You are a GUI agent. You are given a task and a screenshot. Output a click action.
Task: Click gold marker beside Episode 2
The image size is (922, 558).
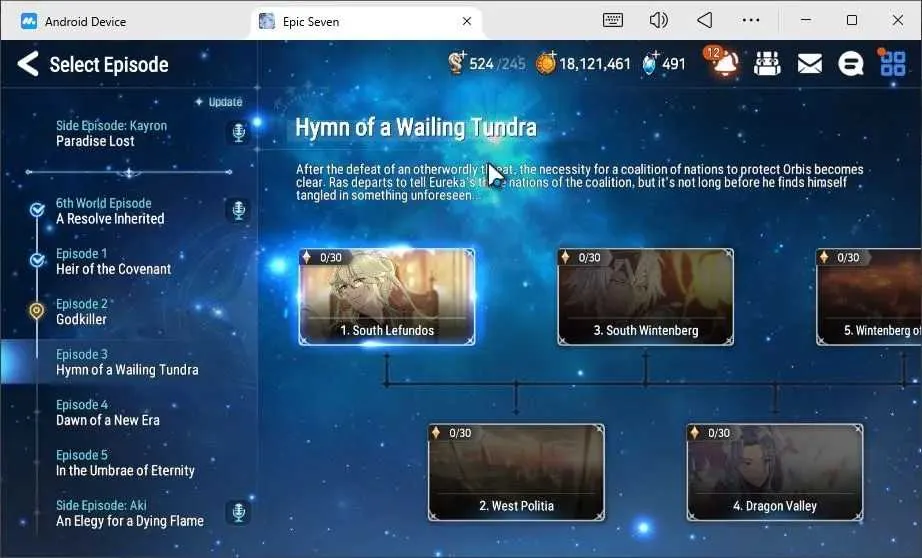36,310
